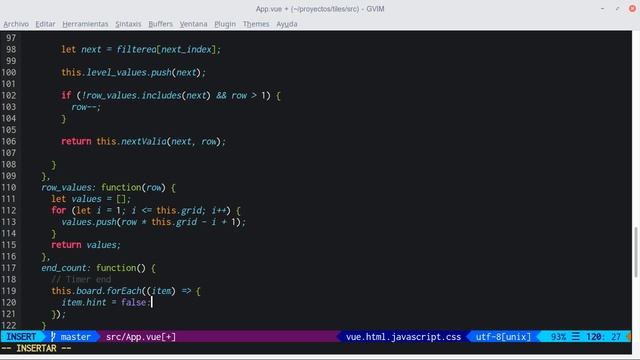Click the -- INSERTAR -- mode message
Viewport: 640px width, 360px height.
coord(36,349)
